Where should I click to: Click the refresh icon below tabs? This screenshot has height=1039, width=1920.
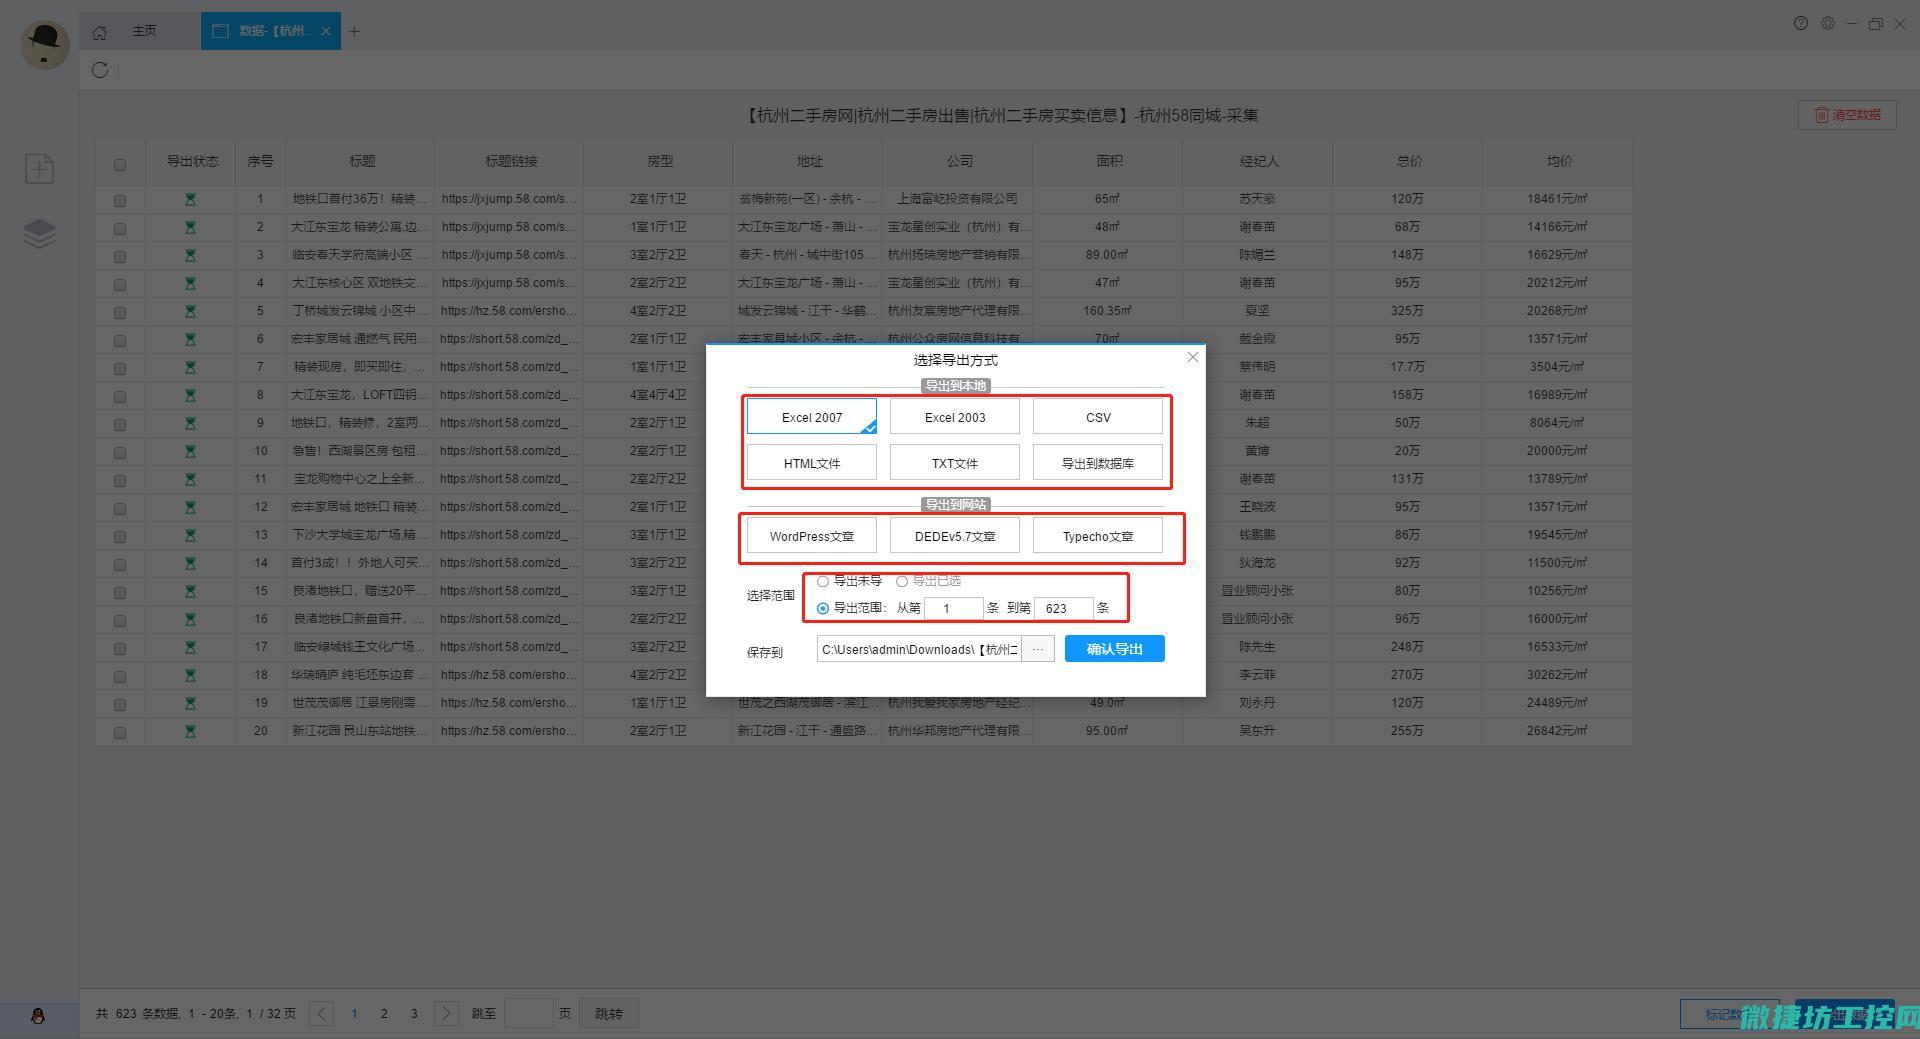(100, 70)
